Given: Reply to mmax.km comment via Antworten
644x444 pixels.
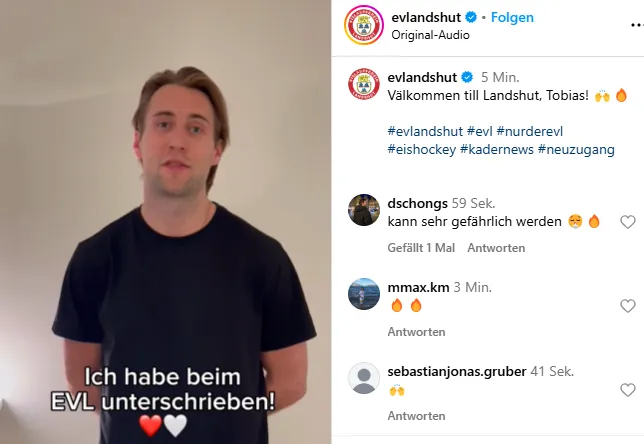Looking at the screenshot, I should coord(416,331).
